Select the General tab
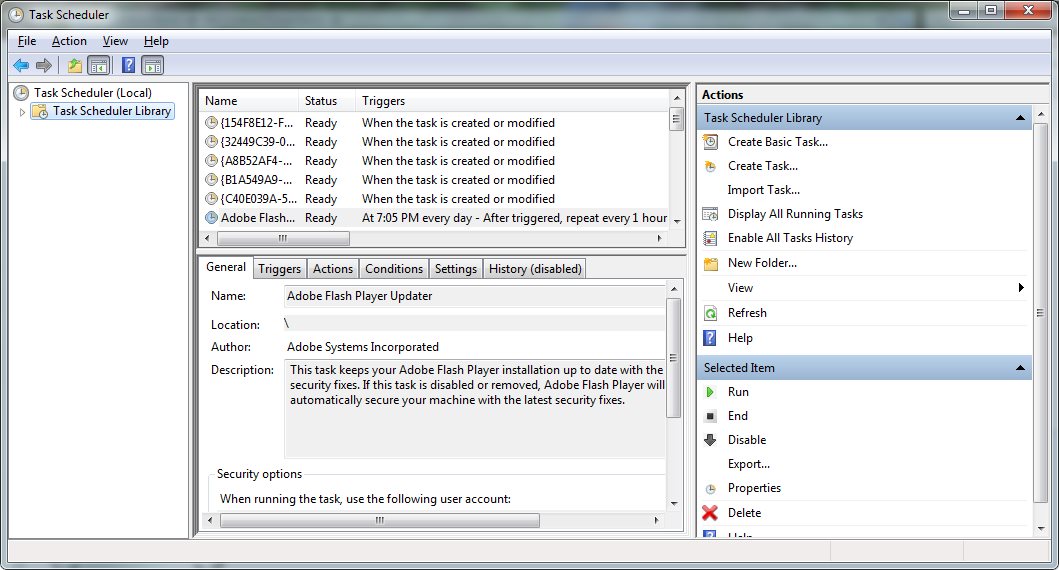The width and height of the screenshot is (1059, 570). pyautogui.click(x=226, y=267)
